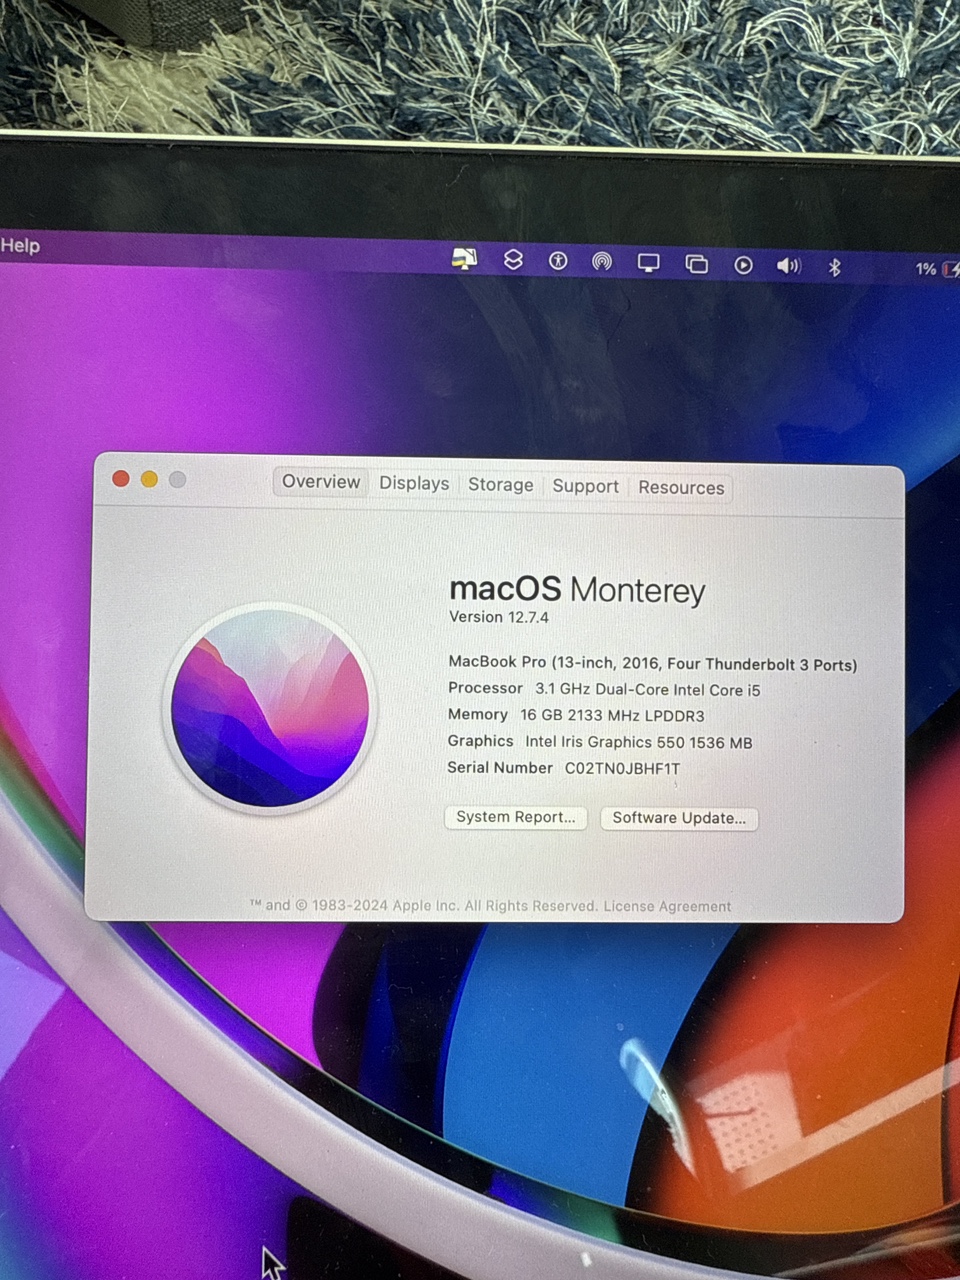
Task: Open Accessibility shortcuts menu bar icon
Action: click(558, 261)
